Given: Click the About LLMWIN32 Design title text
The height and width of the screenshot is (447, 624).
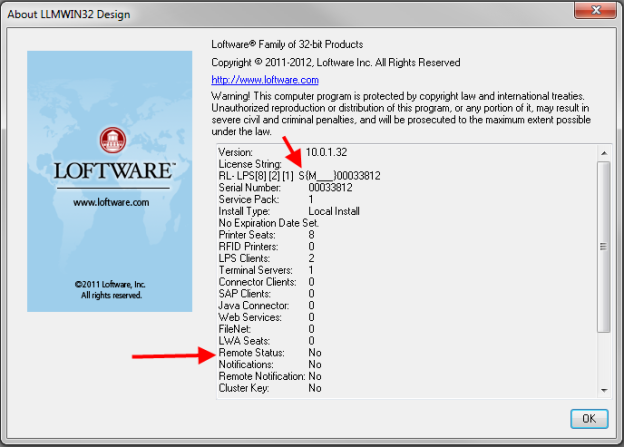Looking at the screenshot, I should pos(69,14).
